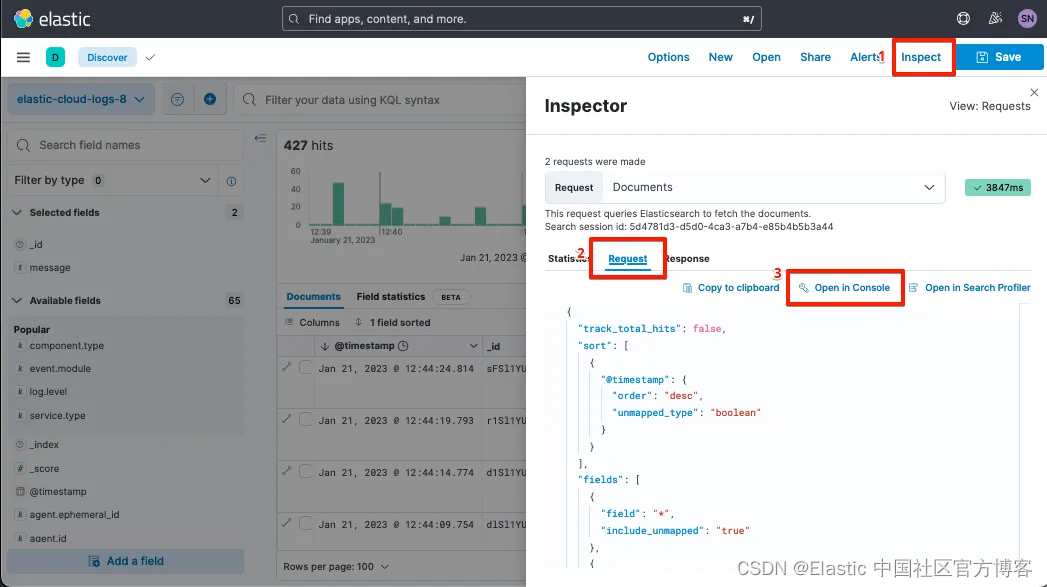This screenshot has width=1047, height=587.
Task: Click the green D space avatar
Action: [x=55, y=57]
